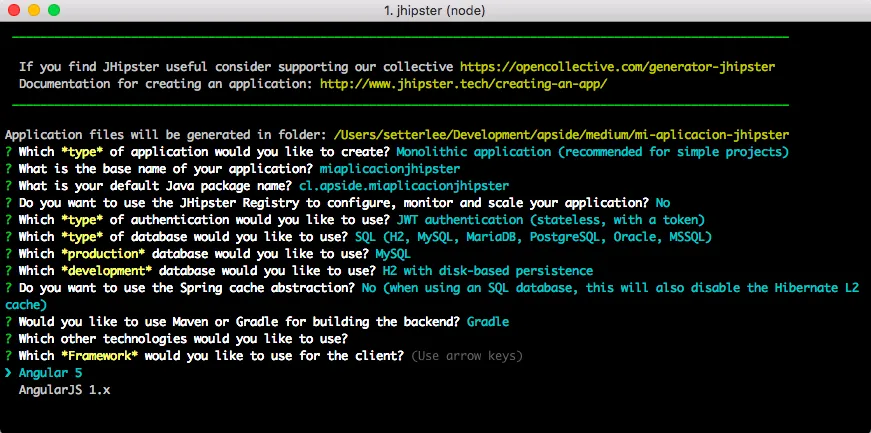Click the mi-aplicacion-jhipster folder path
871x433 pixels.
(561, 135)
